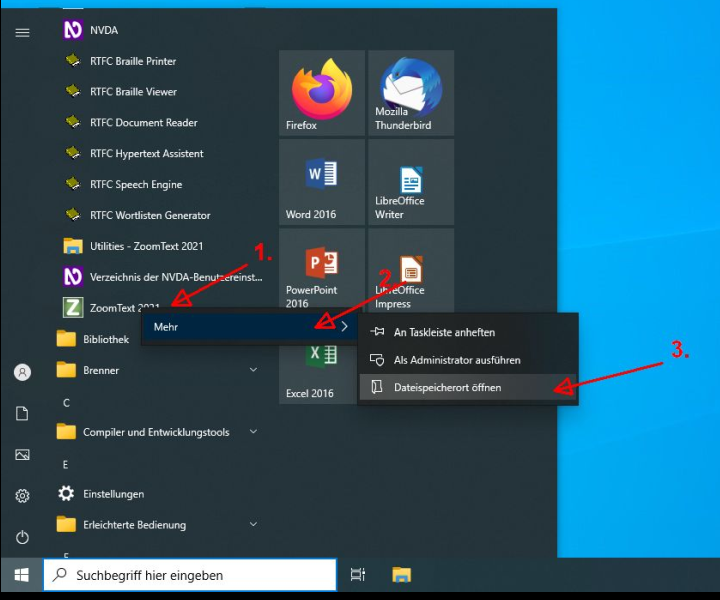Open the Pictures sidebar icon
The image size is (720, 600).
click(22, 454)
